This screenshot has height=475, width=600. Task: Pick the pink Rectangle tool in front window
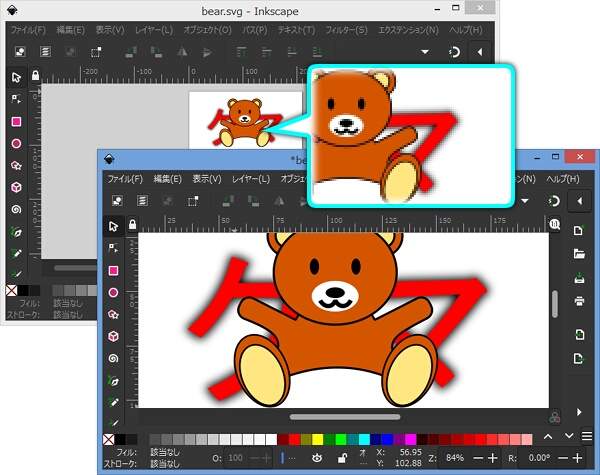113,270
